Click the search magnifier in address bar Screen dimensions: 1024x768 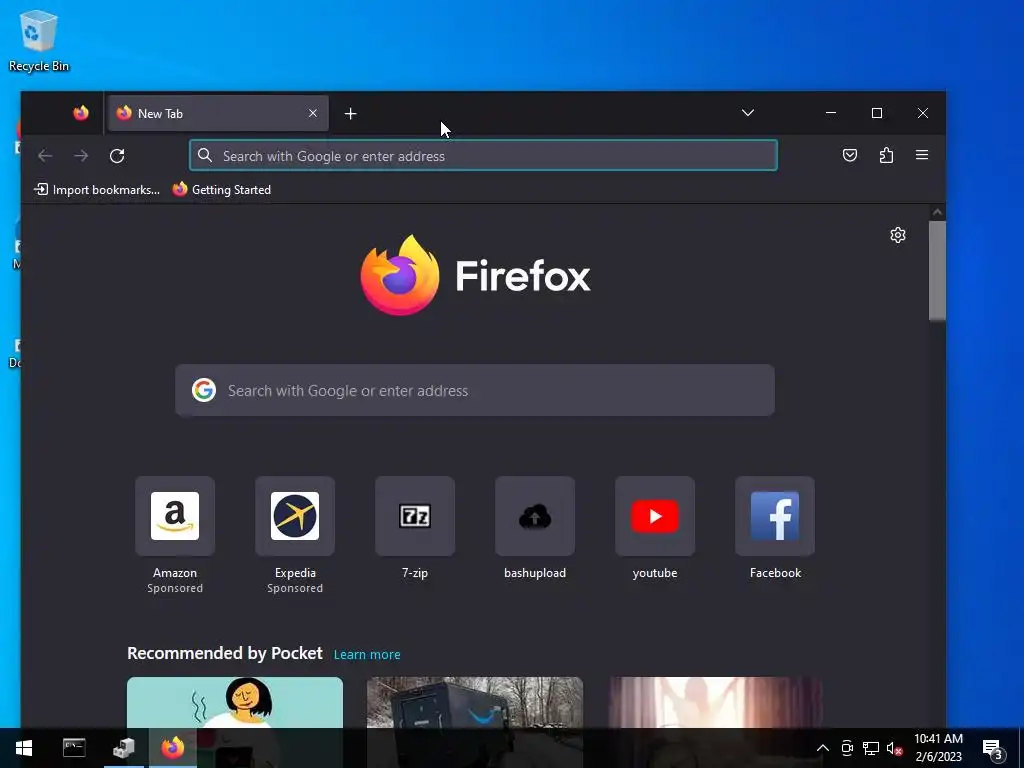click(205, 155)
